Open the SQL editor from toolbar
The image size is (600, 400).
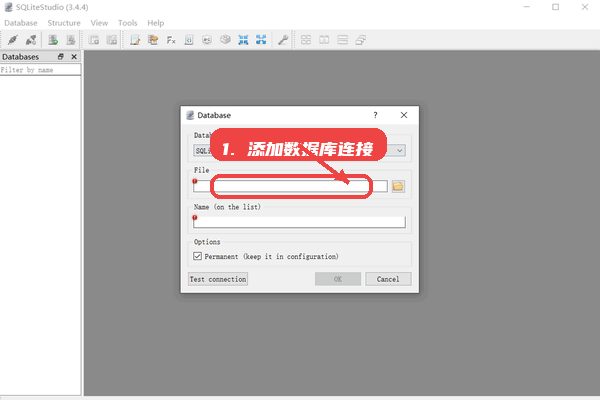pos(135,40)
